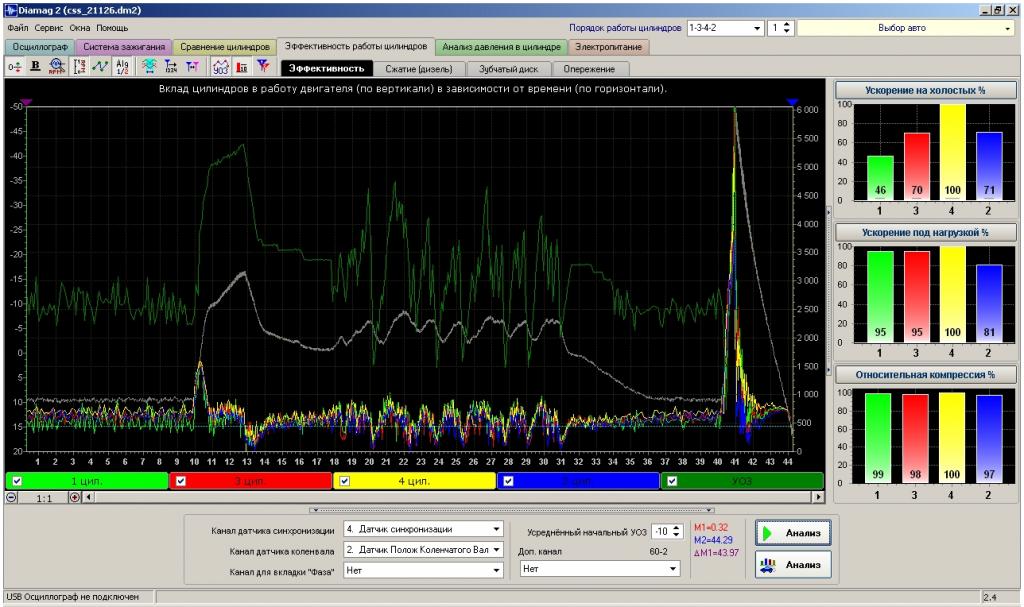1024x607 pixels.
Task: Switch to the Анализ давления в цилиндре tab
Action: point(502,47)
